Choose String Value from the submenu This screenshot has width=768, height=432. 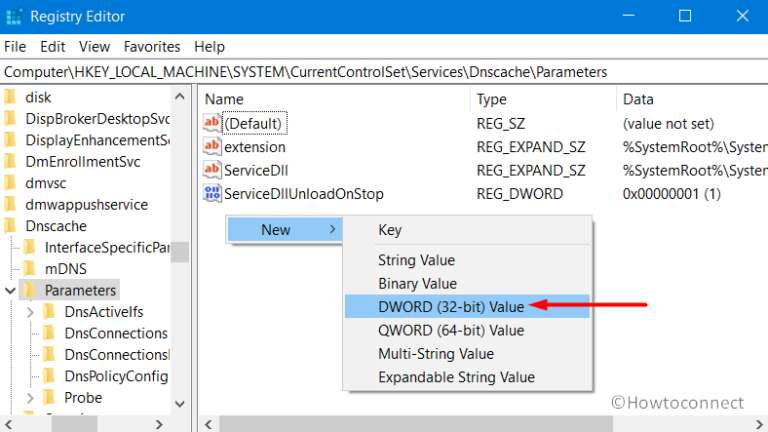pyautogui.click(x=467, y=260)
